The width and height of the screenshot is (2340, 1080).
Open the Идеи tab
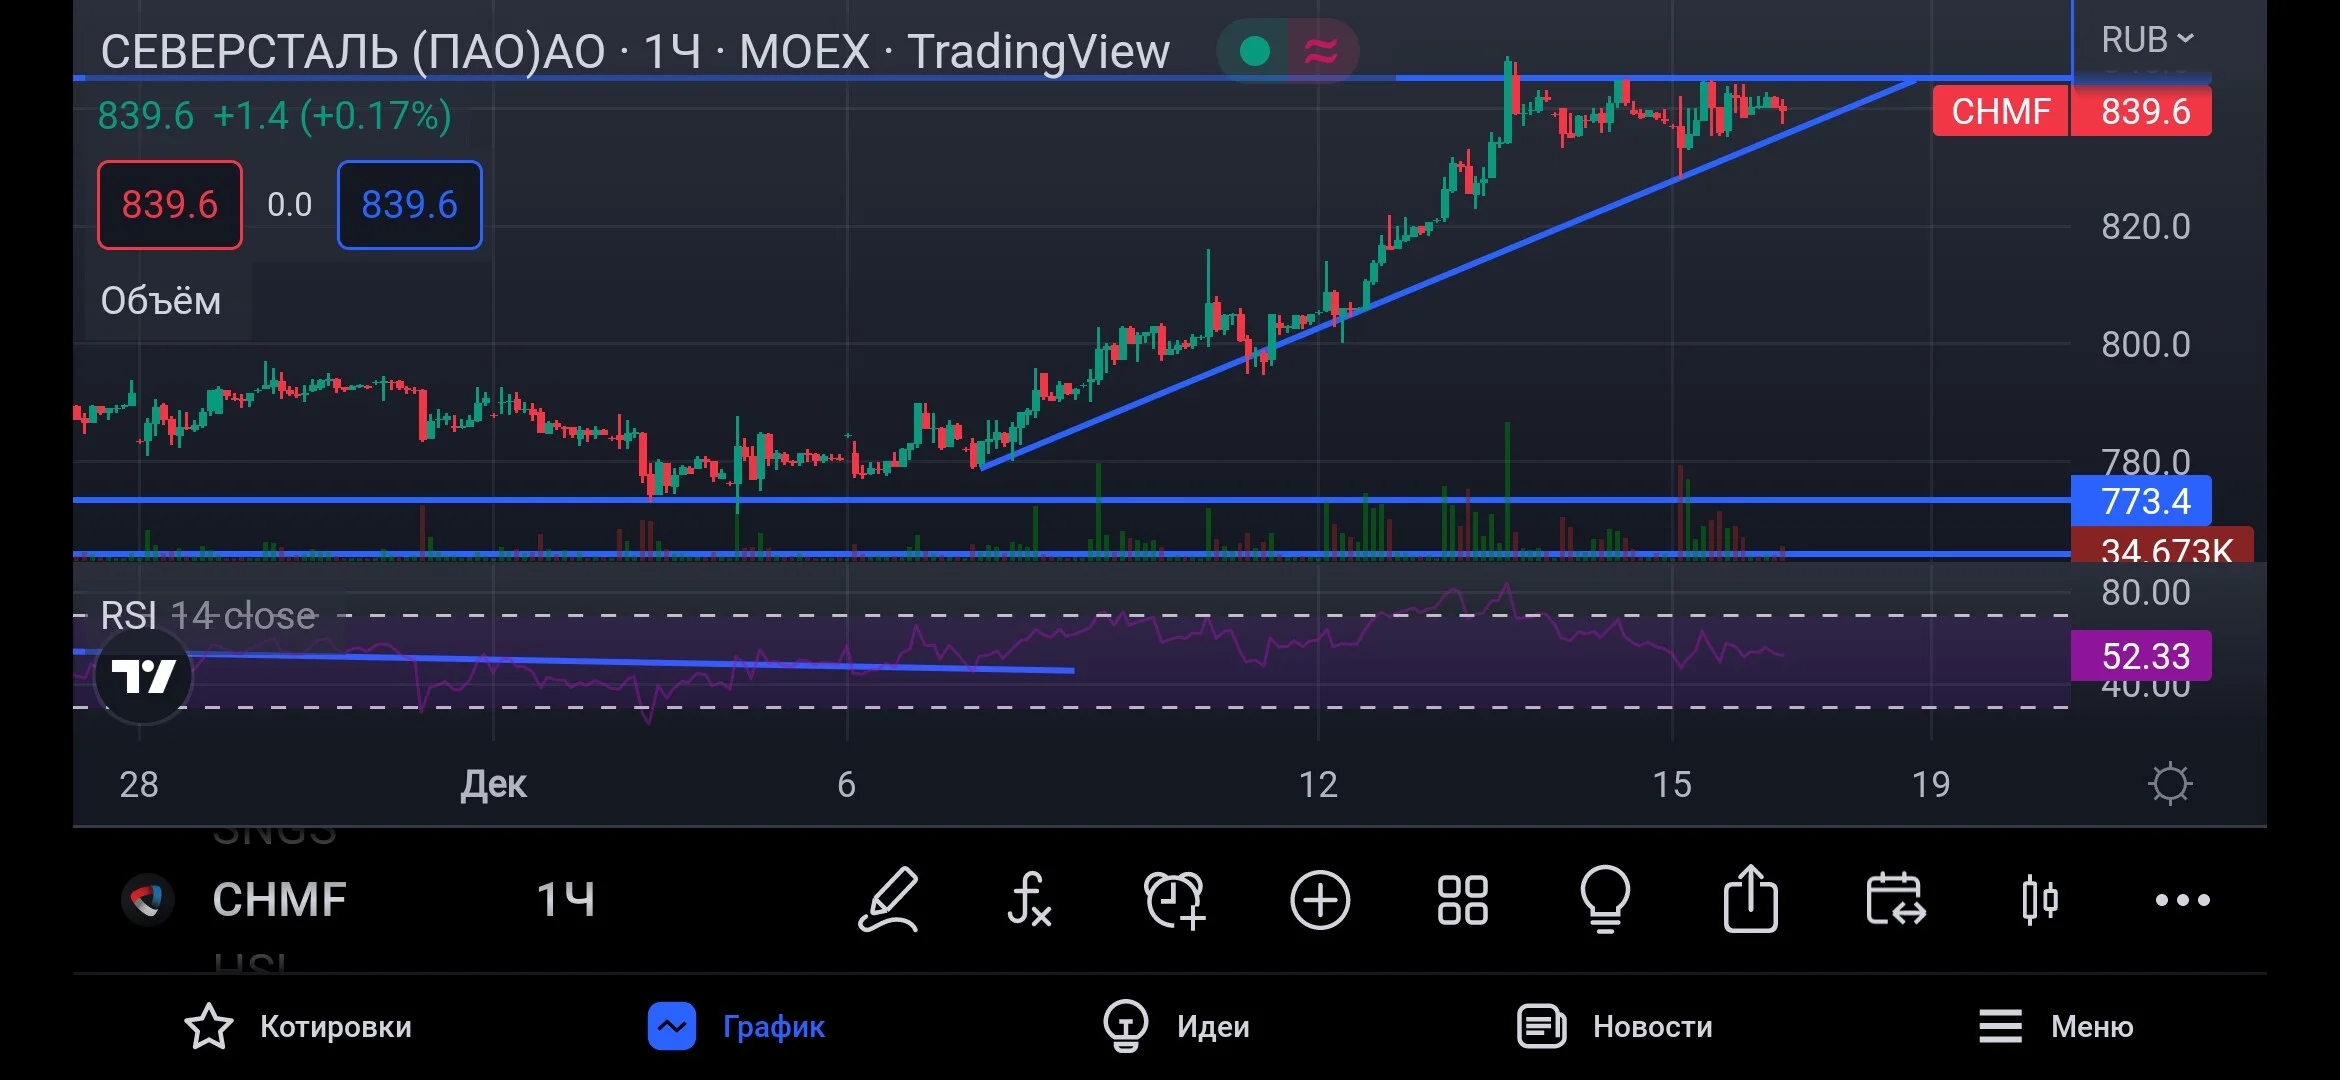pos(1176,1027)
